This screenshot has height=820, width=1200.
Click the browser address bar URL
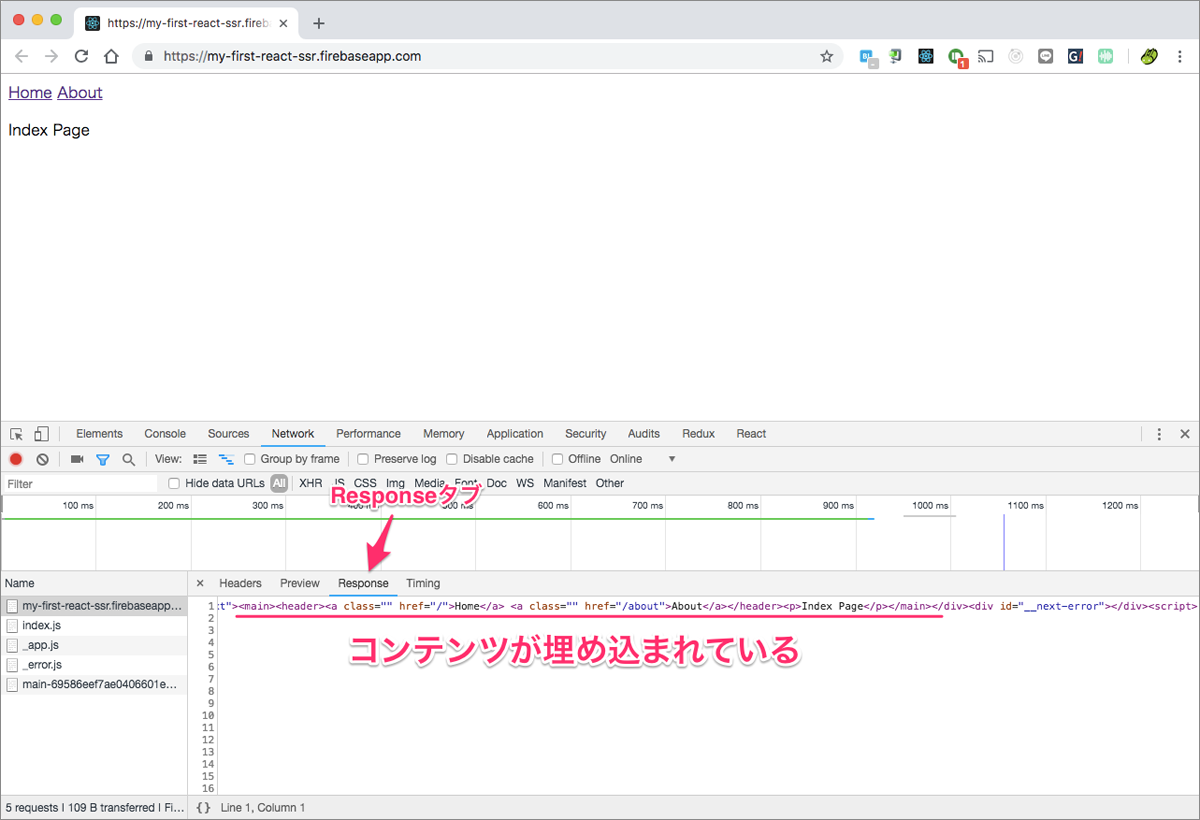tap(292, 57)
